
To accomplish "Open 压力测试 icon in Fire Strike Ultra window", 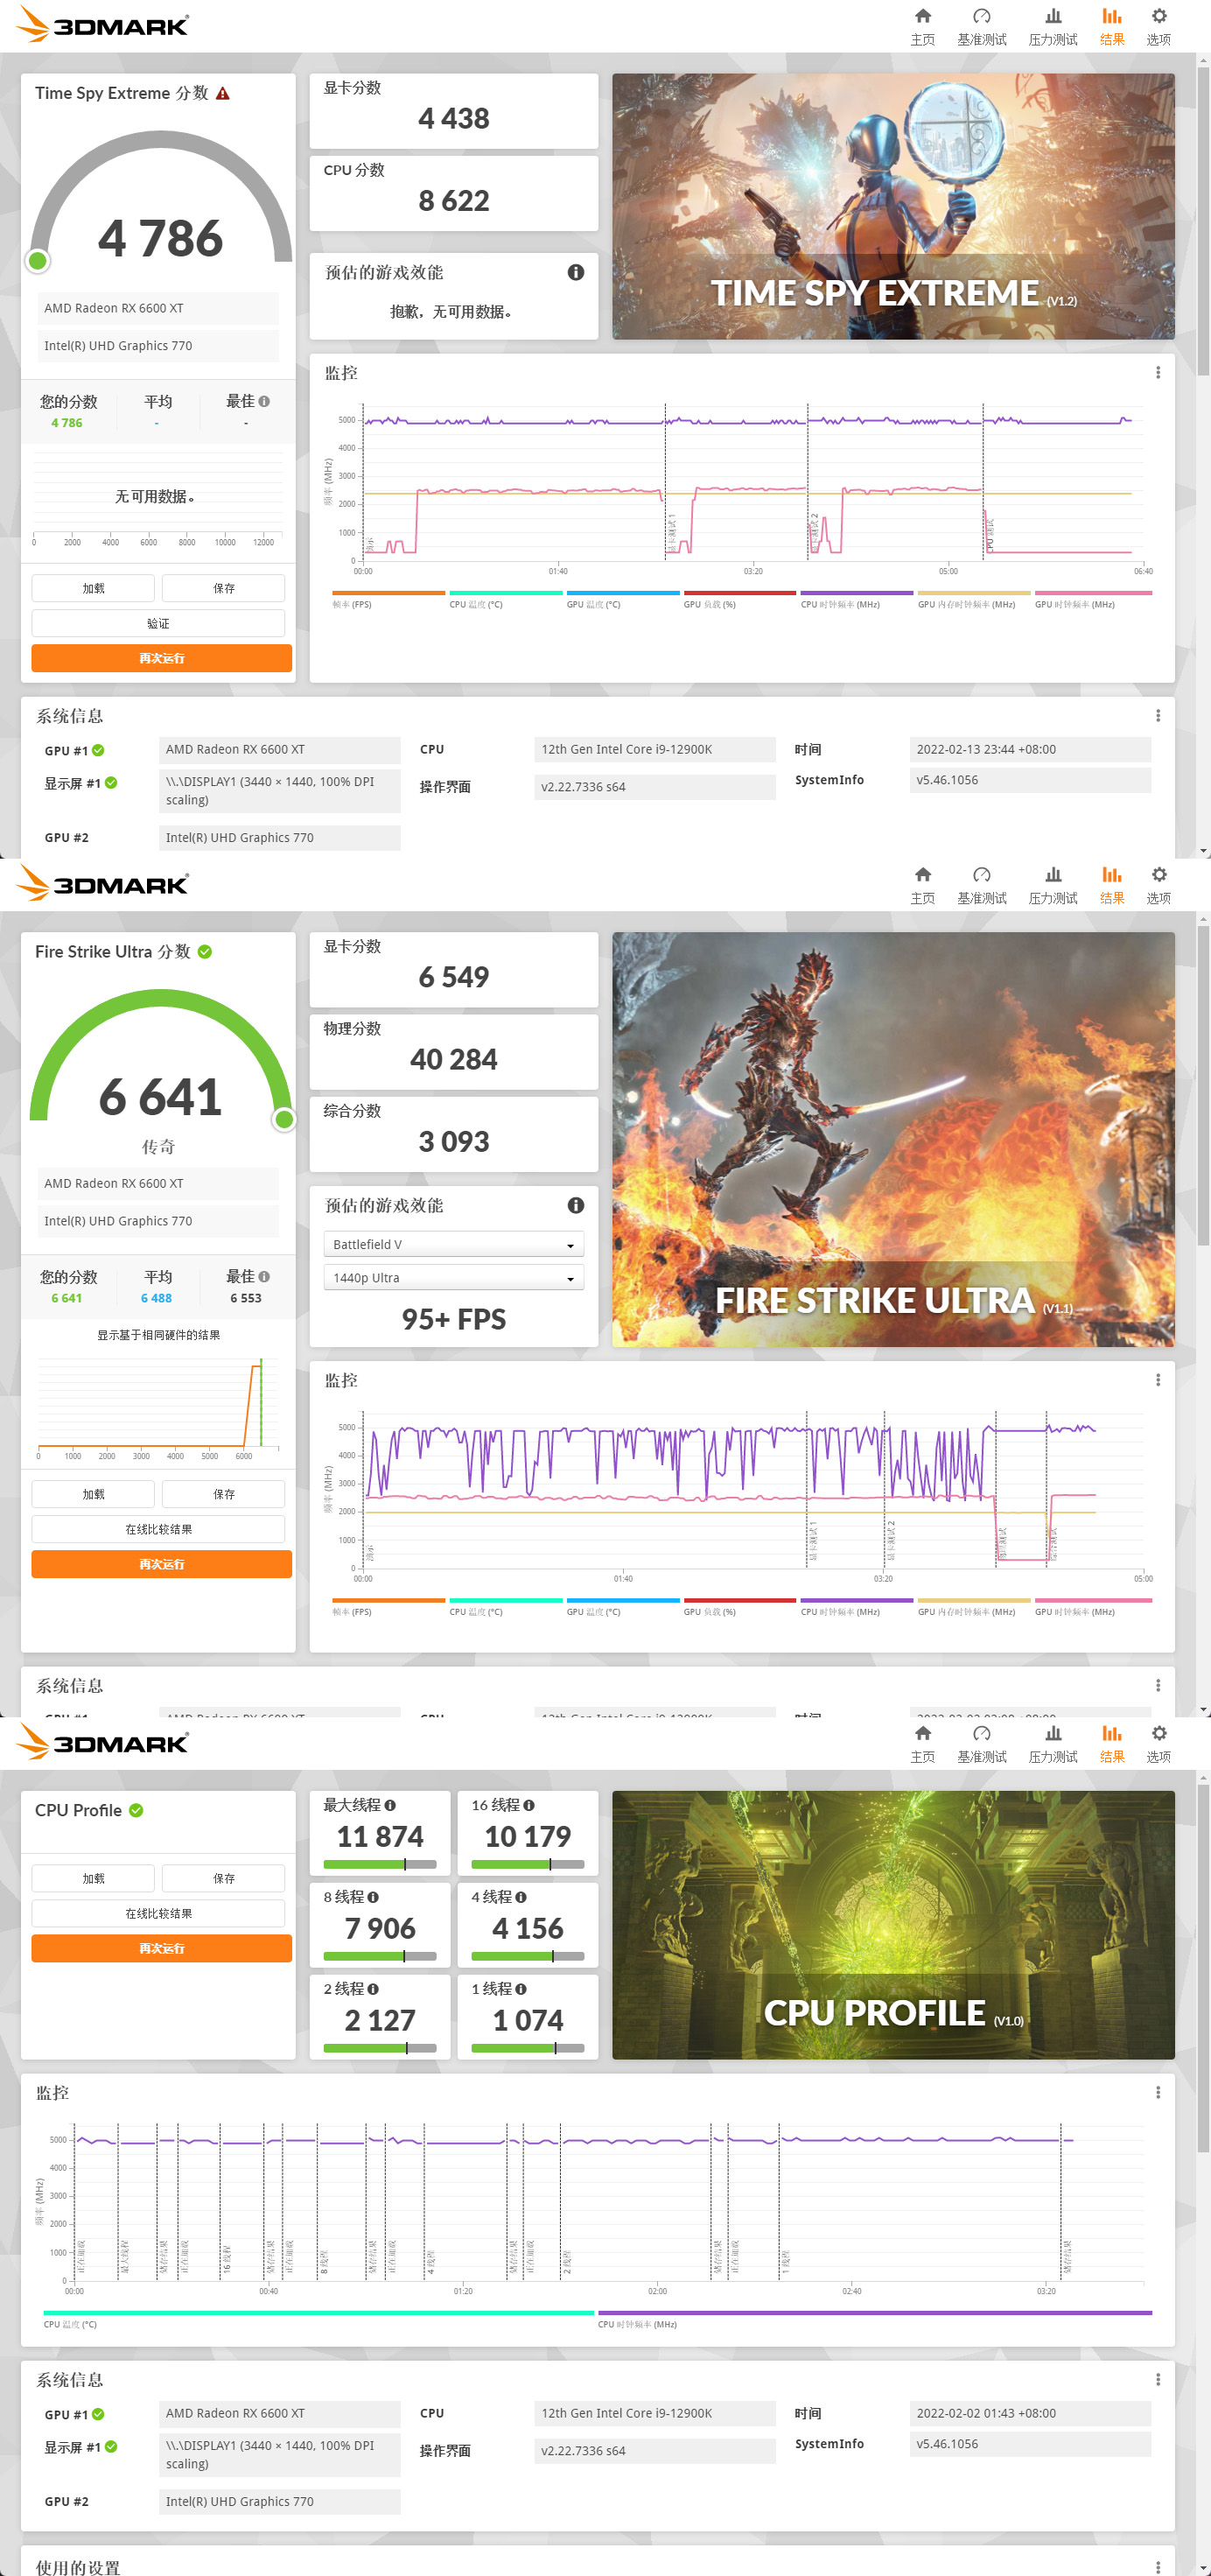I will click(x=1052, y=875).
